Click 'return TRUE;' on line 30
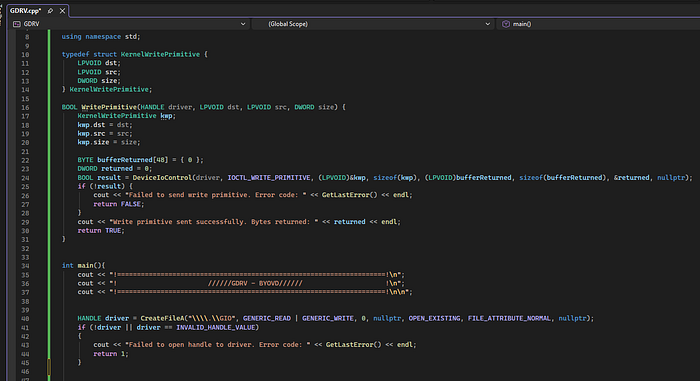The height and width of the screenshot is (381, 700). pos(101,230)
